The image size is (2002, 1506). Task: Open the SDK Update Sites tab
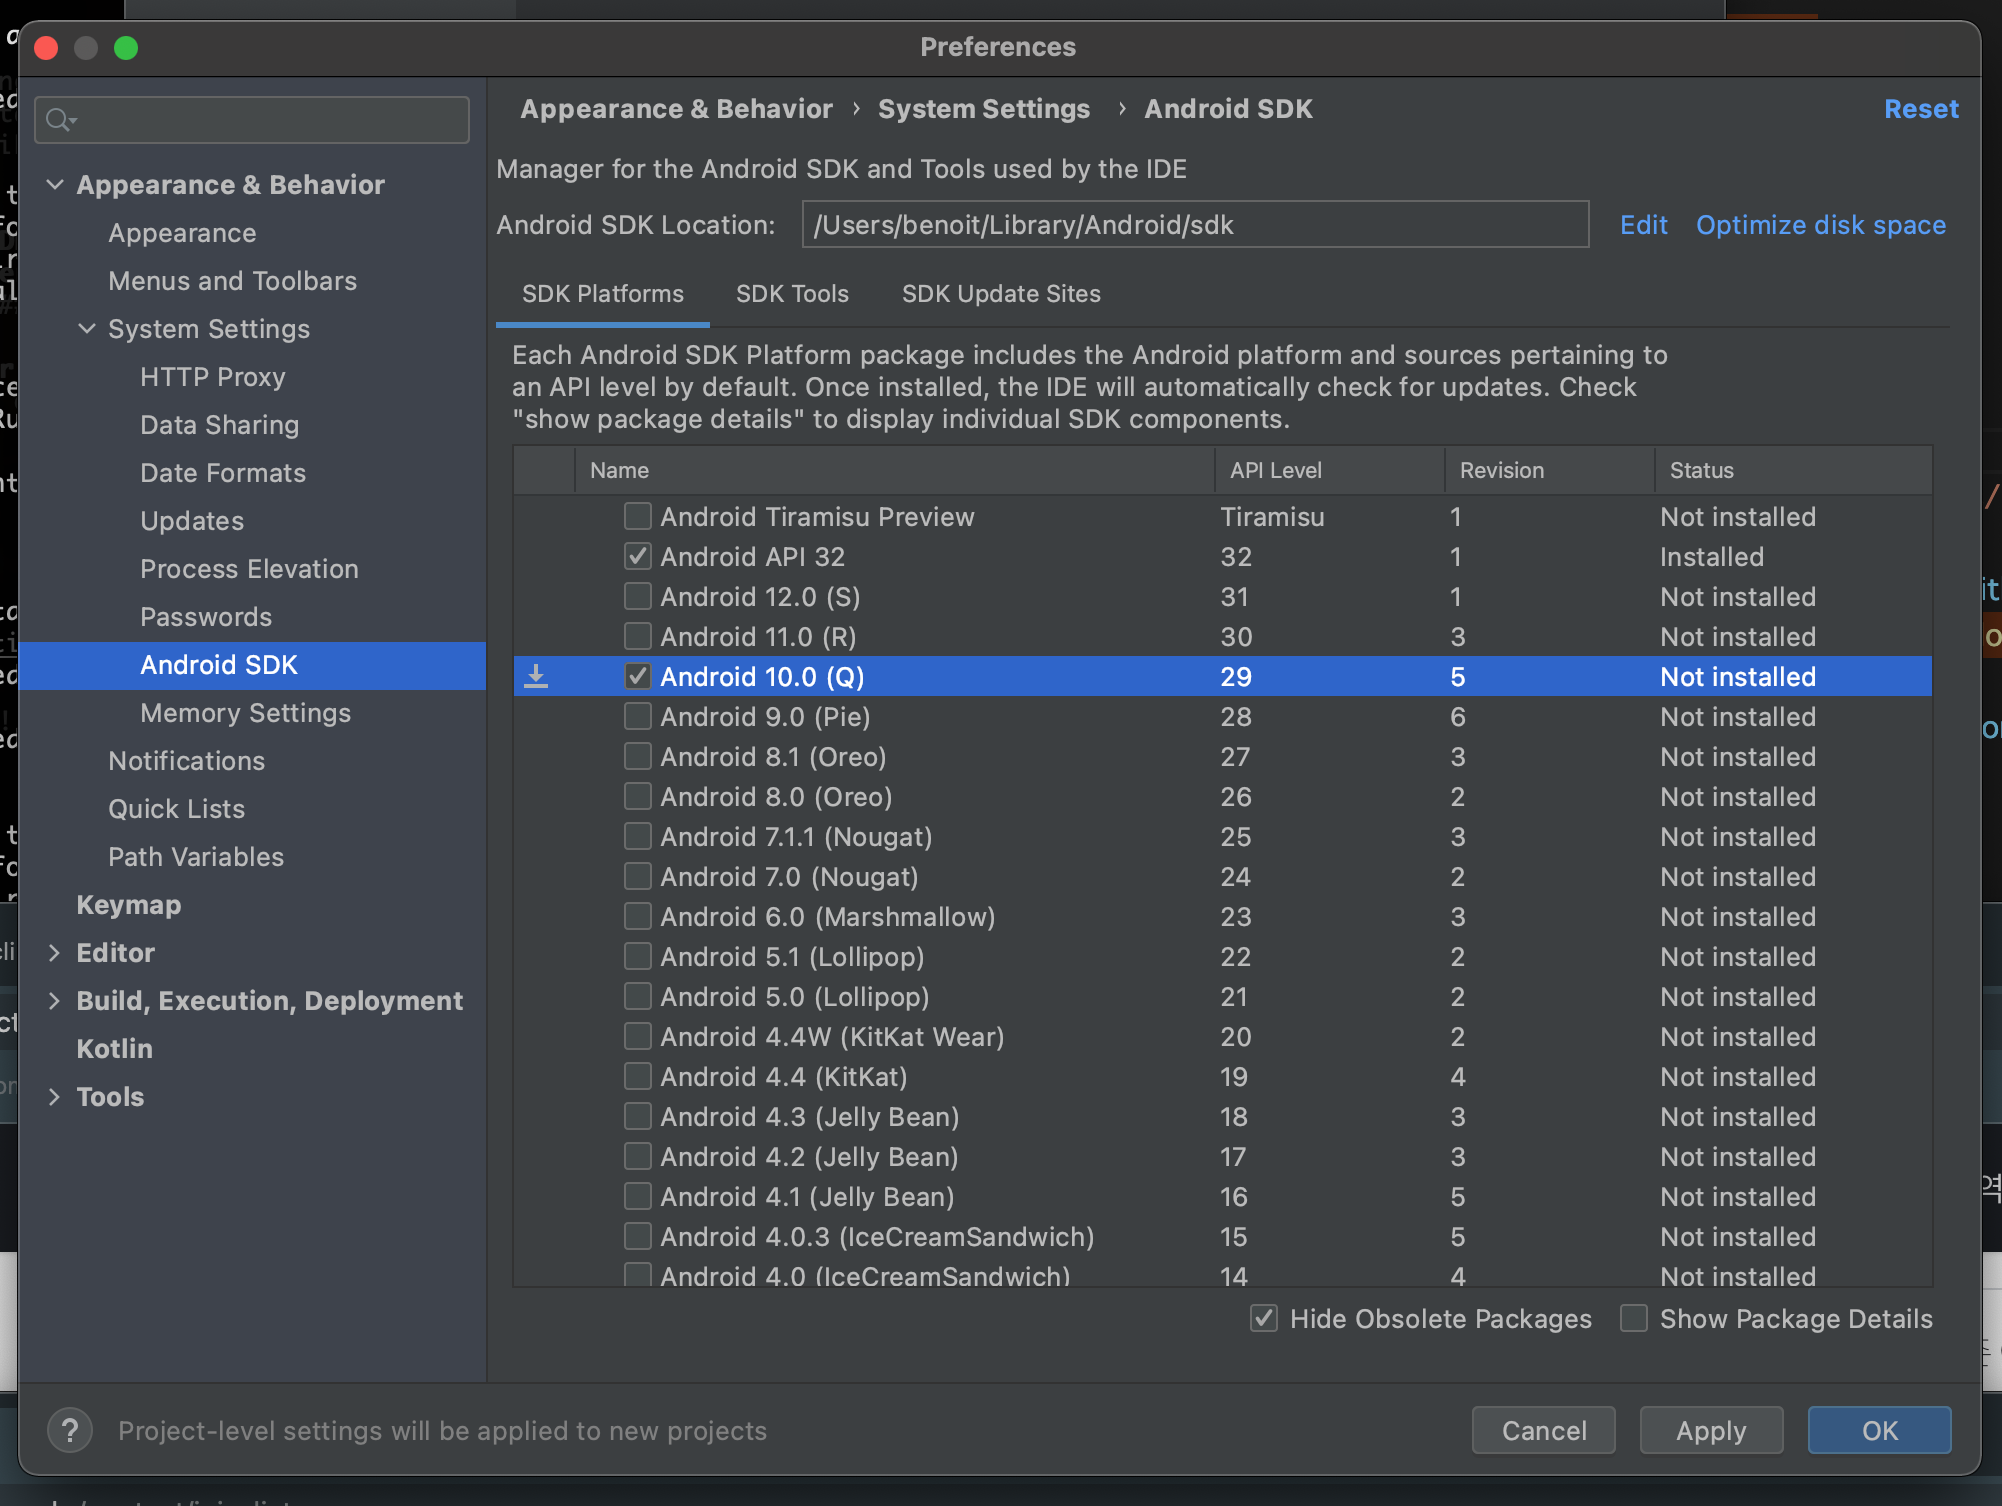tap(1001, 294)
